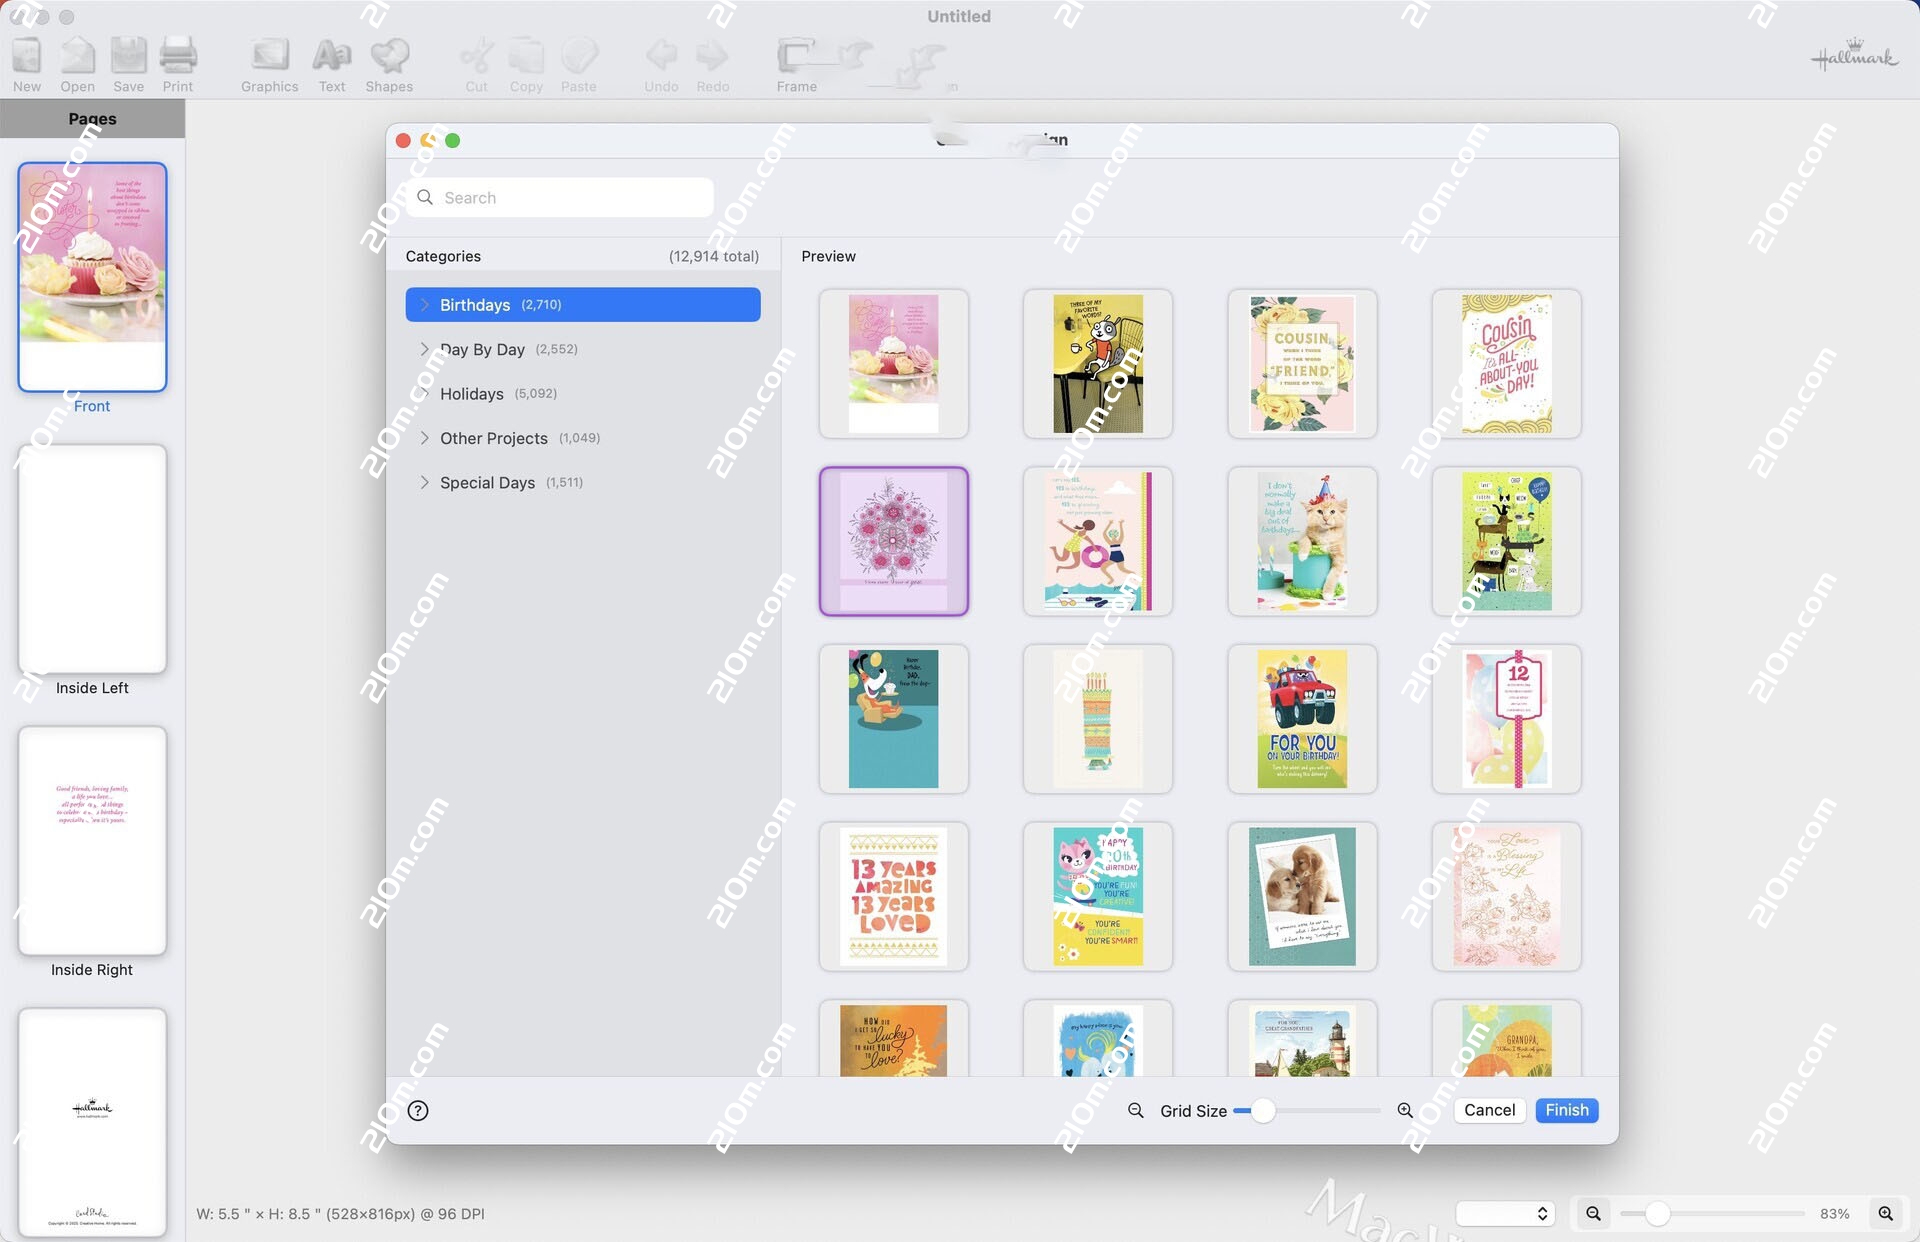The height and width of the screenshot is (1242, 1920).
Task: Open the Text tool
Action: point(331,60)
